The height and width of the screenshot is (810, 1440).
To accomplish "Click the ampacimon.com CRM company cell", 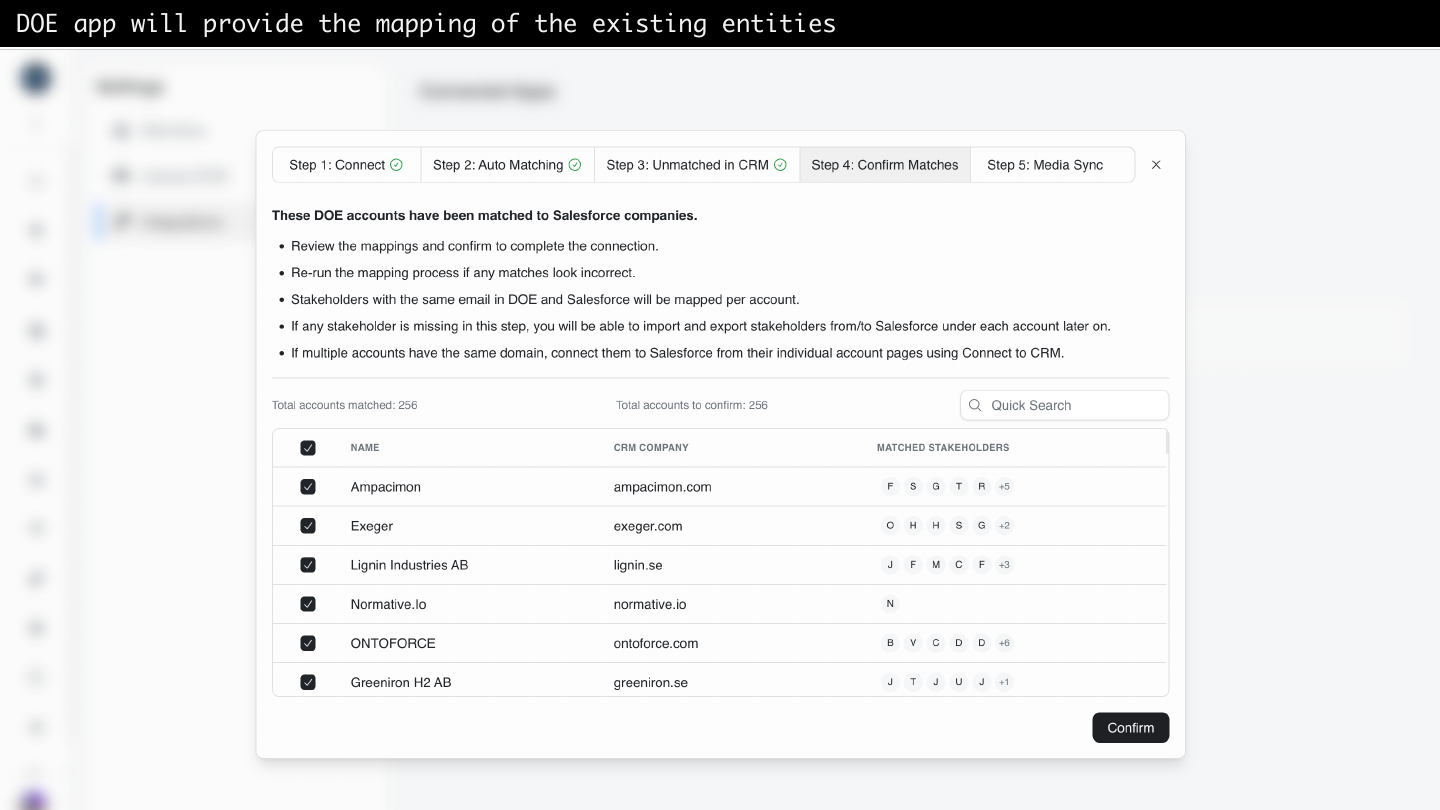I will click(662, 487).
